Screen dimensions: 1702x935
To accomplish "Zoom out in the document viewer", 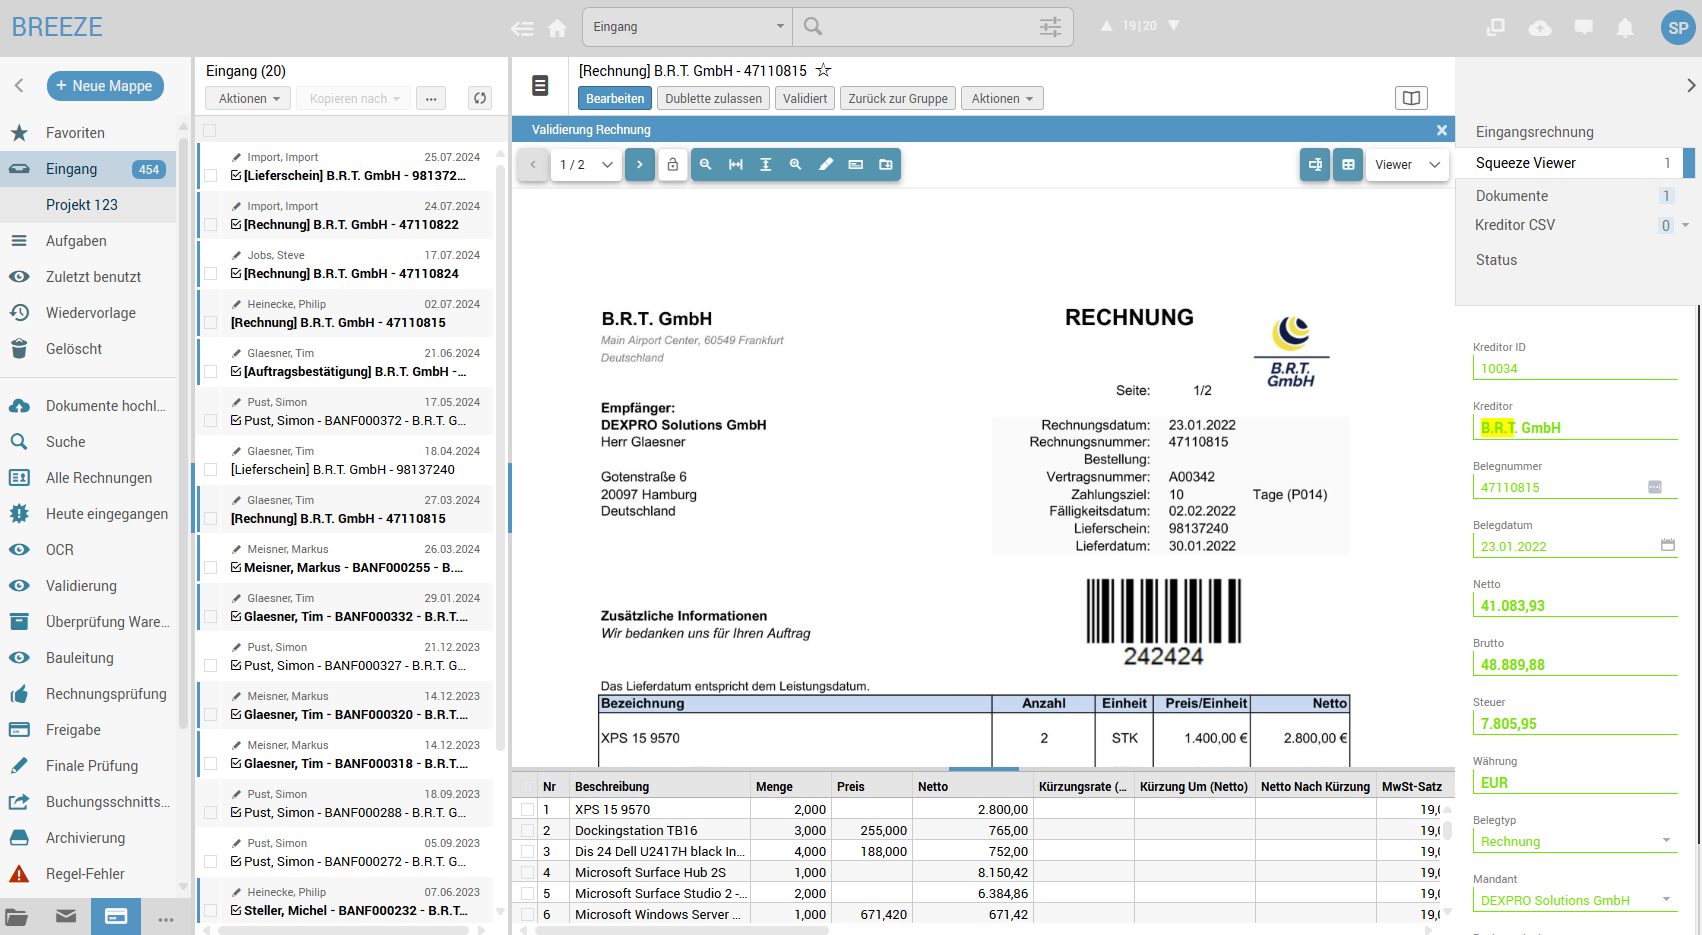I will pyautogui.click(x=706, y=165).
